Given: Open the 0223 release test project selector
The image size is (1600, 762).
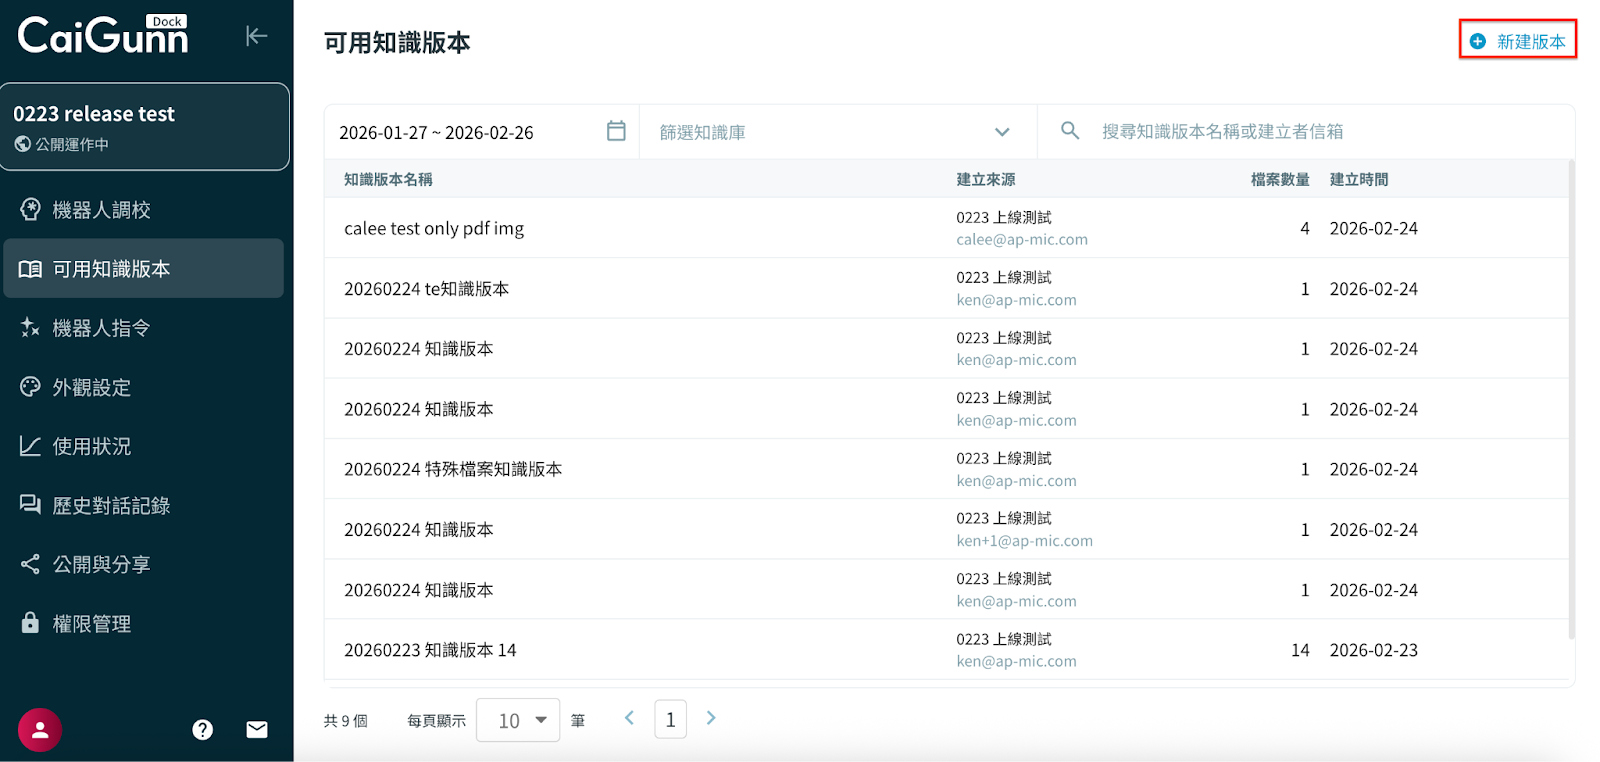Looking at the screenshot, I should [x=145, y=127].
